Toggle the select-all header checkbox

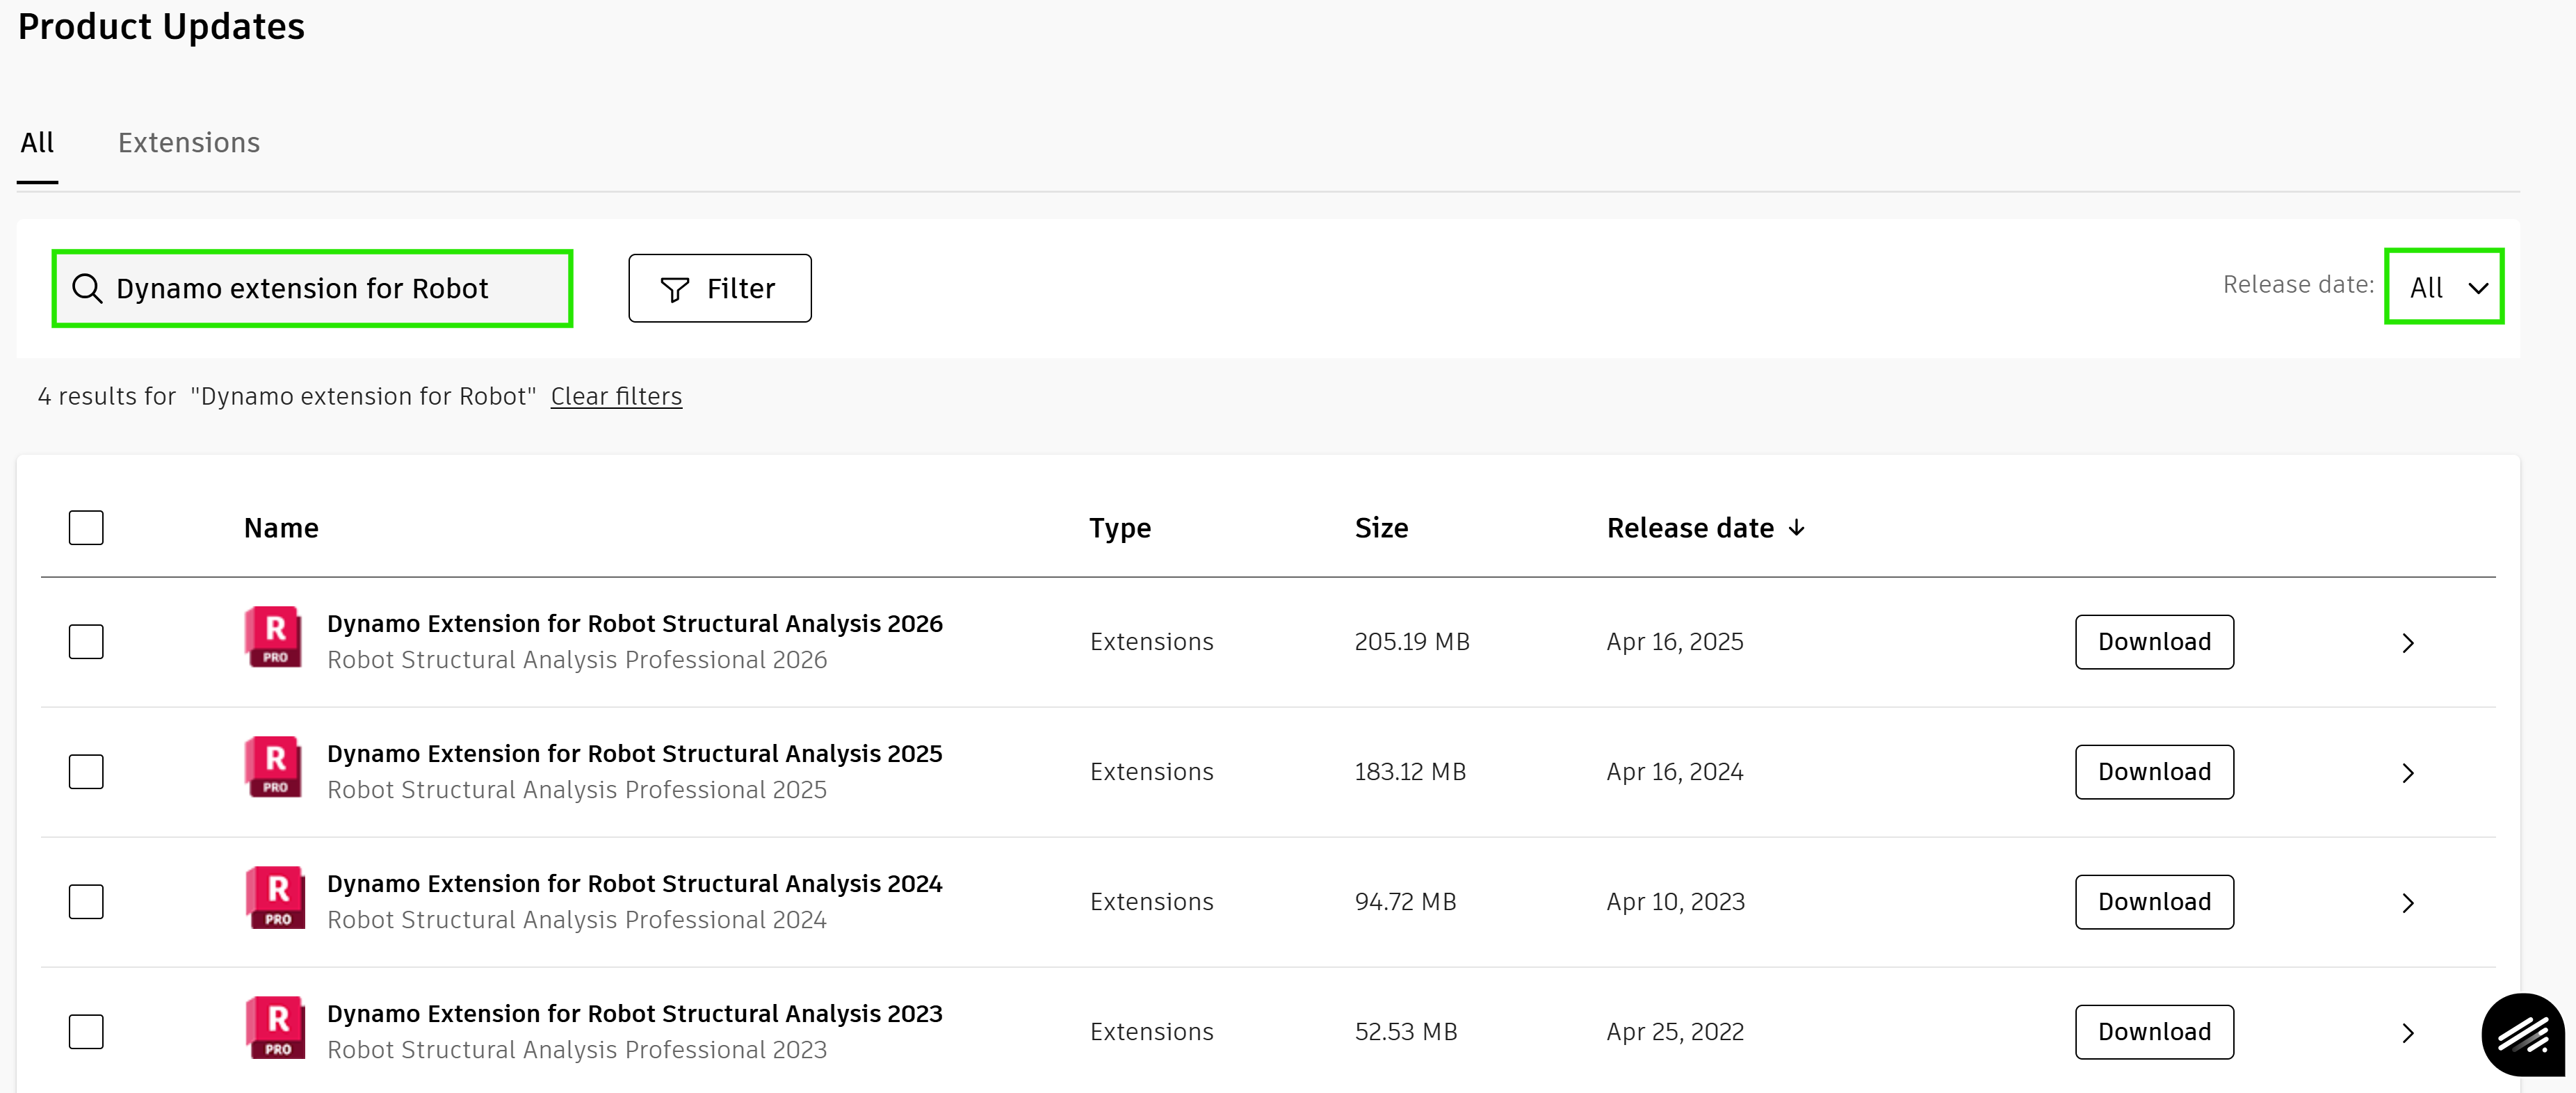(86, 527)
